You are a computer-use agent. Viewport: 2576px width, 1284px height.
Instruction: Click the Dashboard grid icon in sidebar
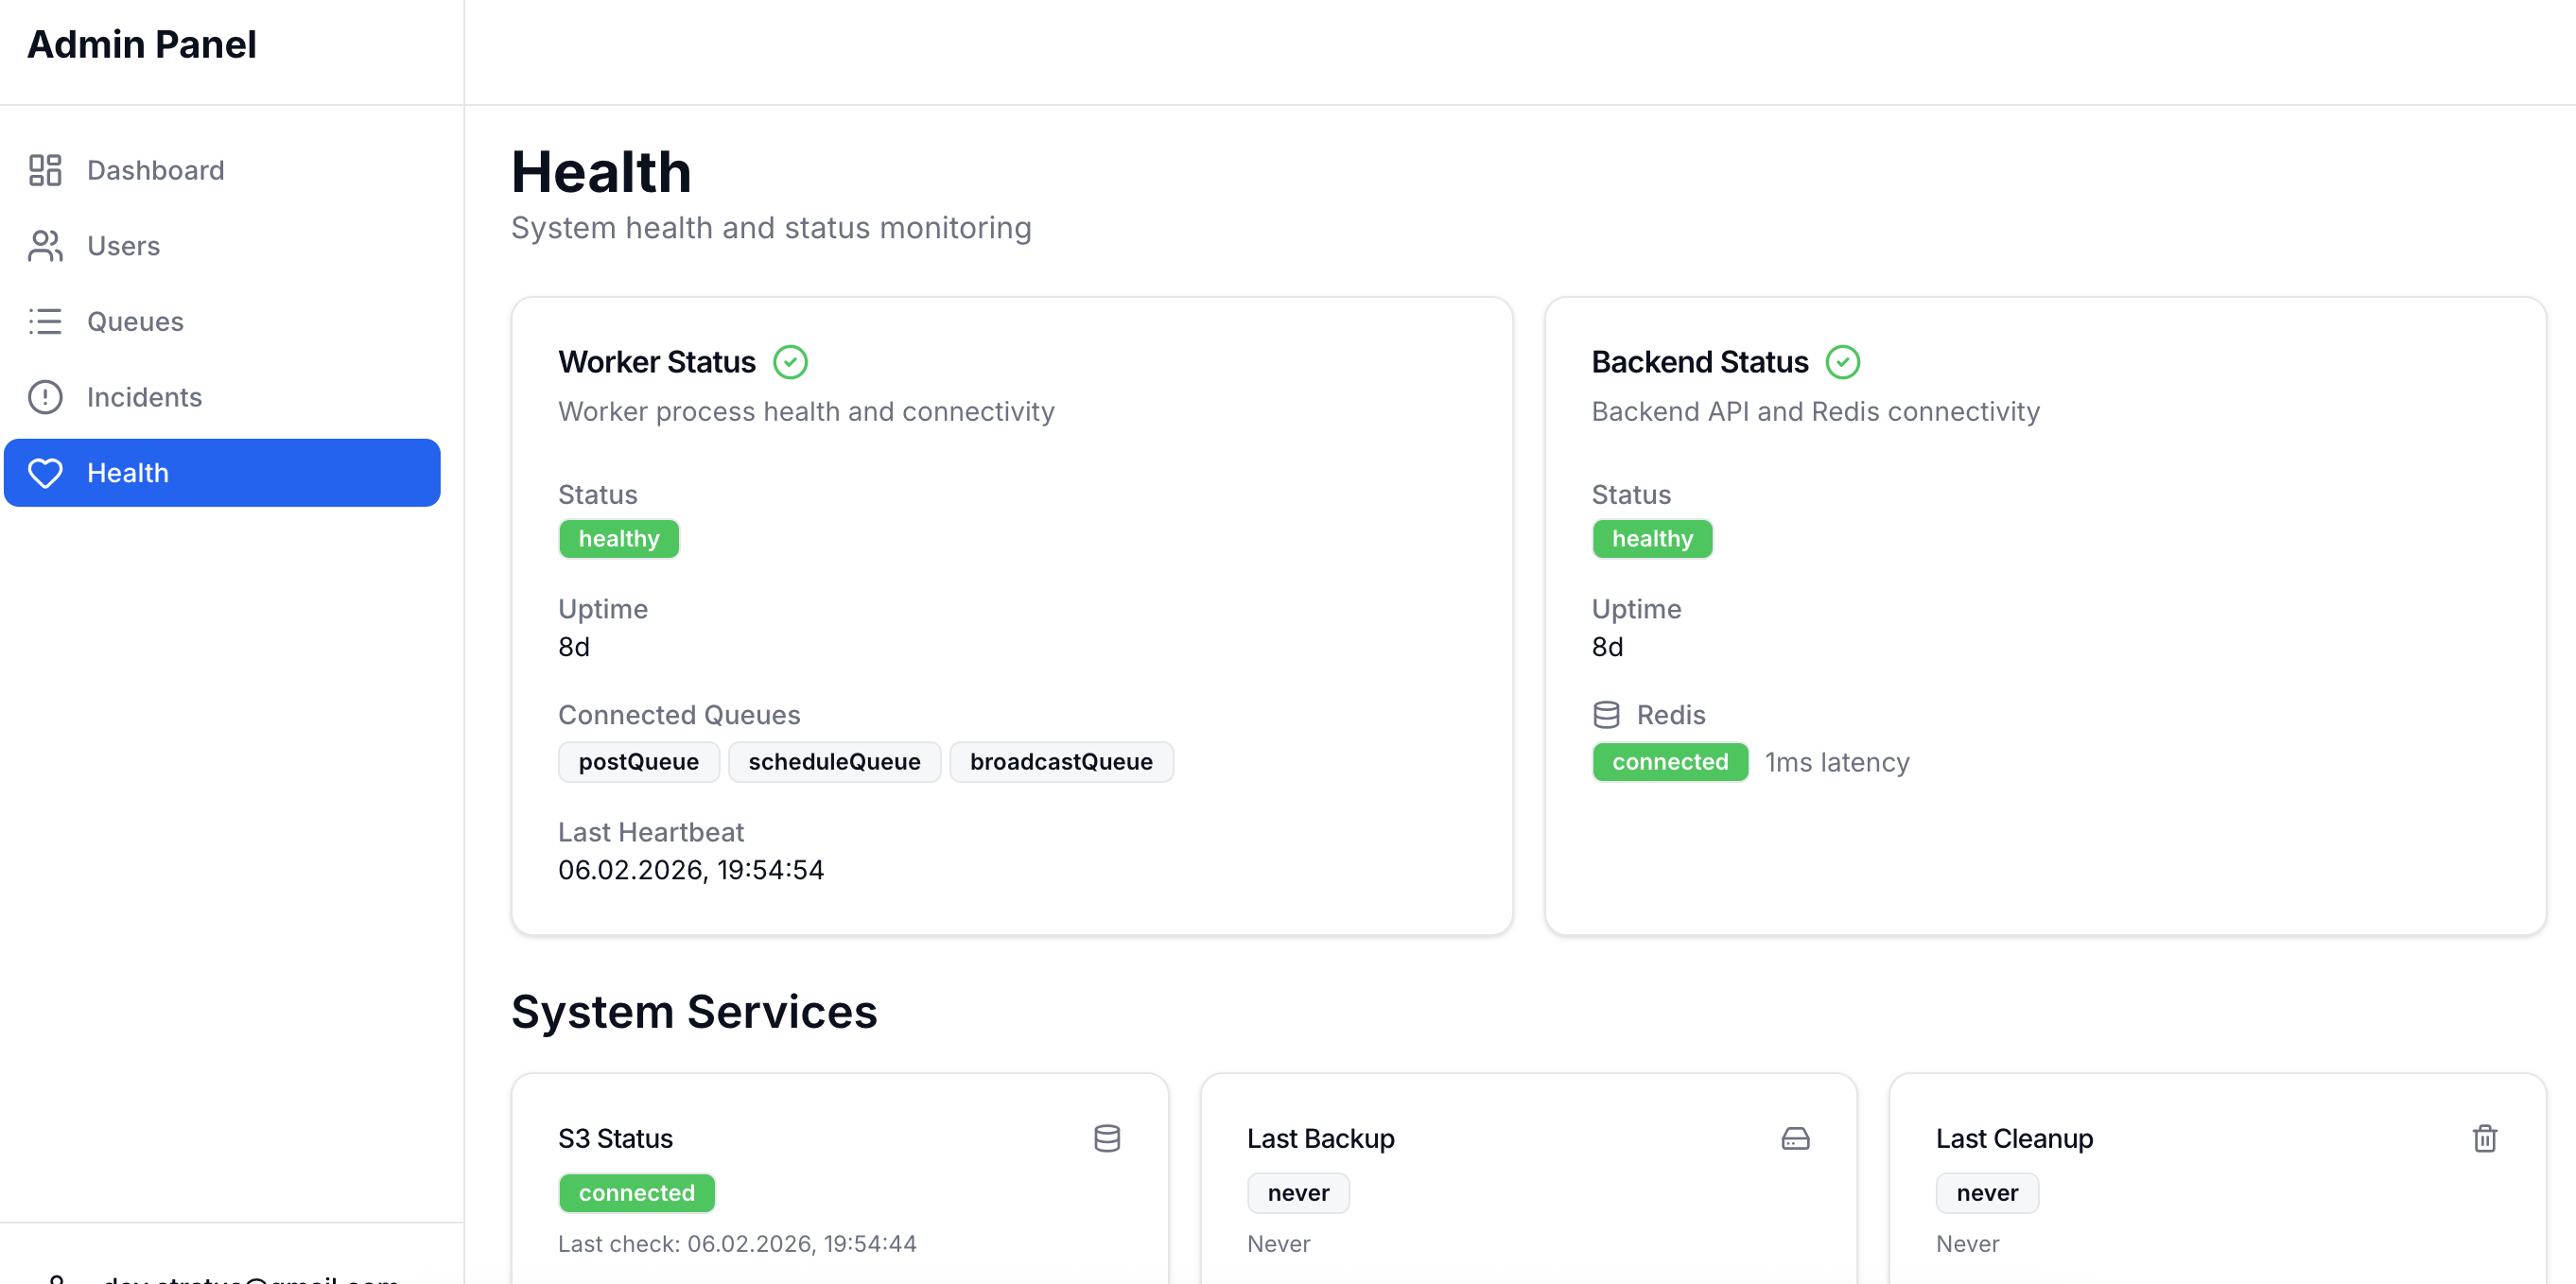[45, 170]
